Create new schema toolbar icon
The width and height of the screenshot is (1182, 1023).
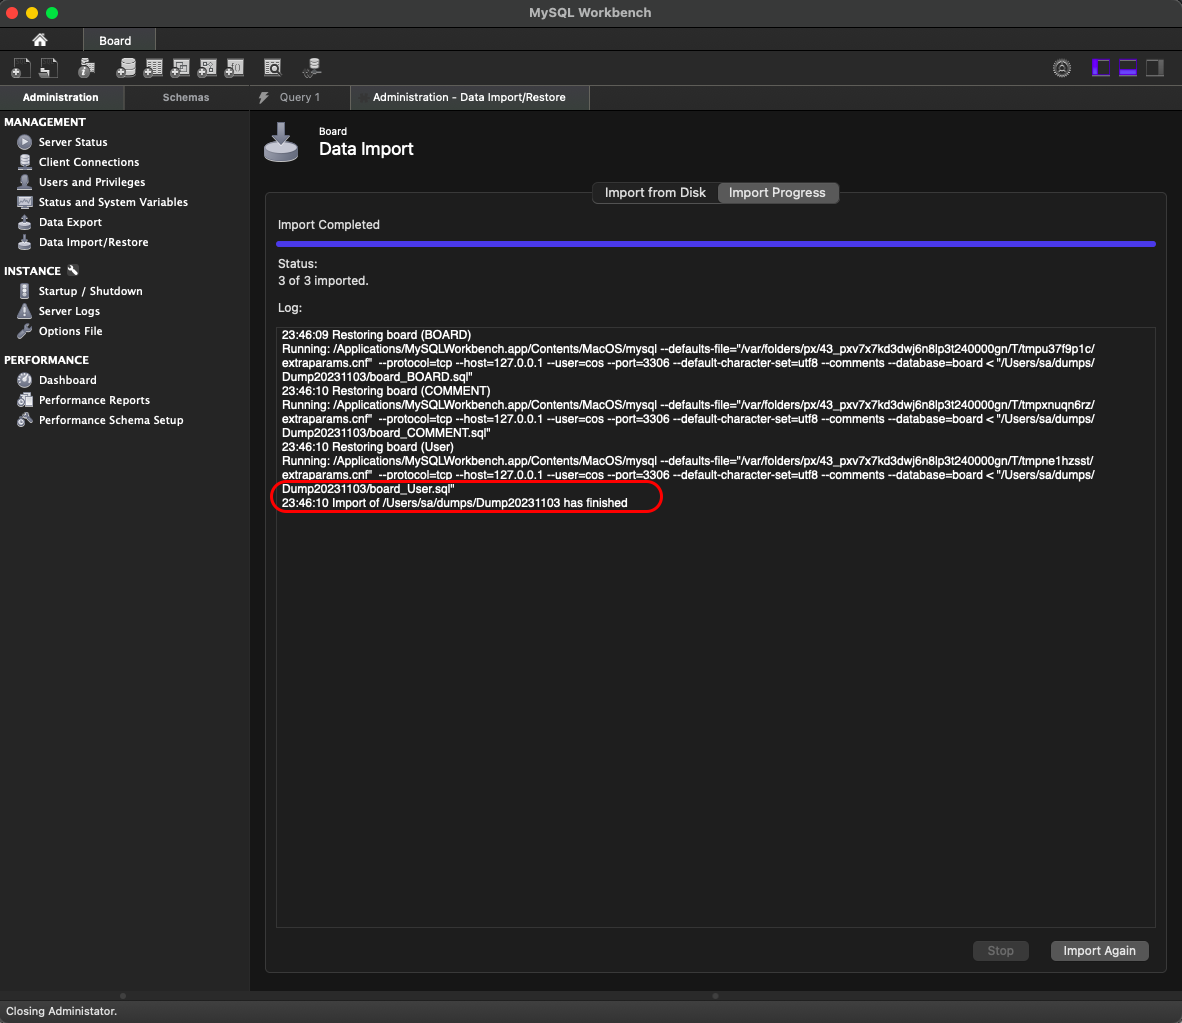126,68
